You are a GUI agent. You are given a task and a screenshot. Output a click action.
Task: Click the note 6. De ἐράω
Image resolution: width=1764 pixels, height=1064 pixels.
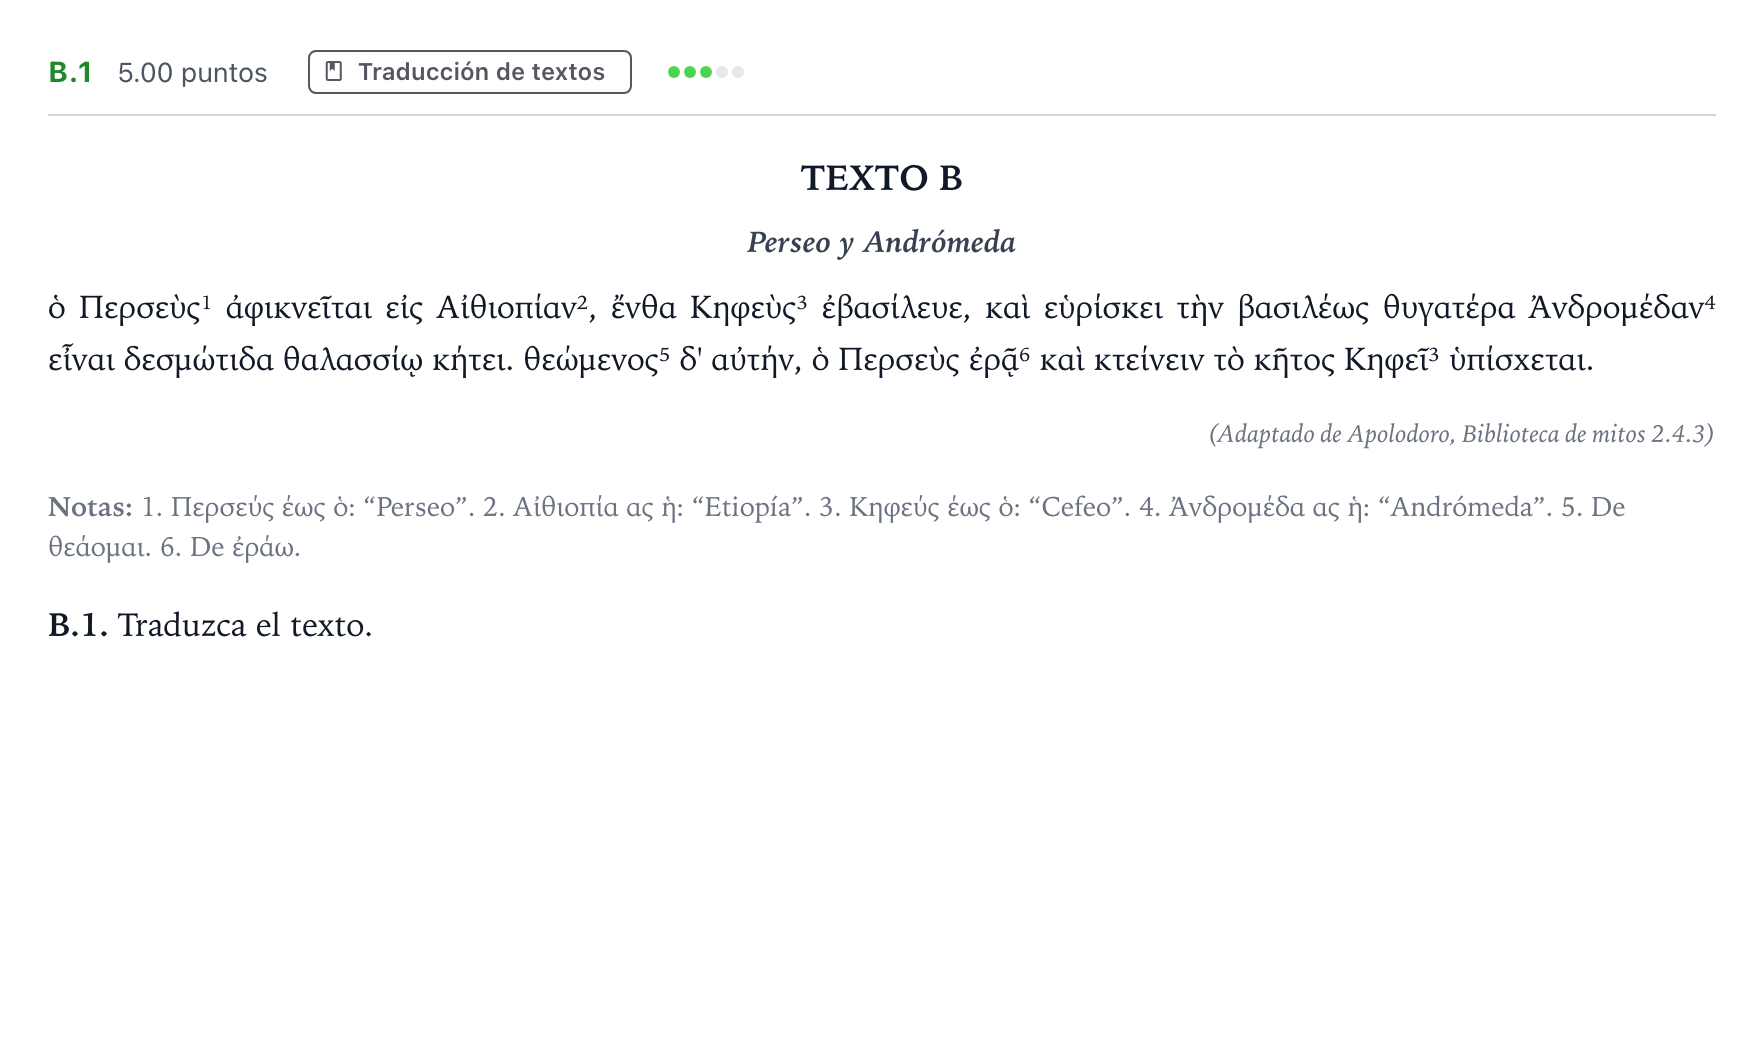click(x=230, y=547)
